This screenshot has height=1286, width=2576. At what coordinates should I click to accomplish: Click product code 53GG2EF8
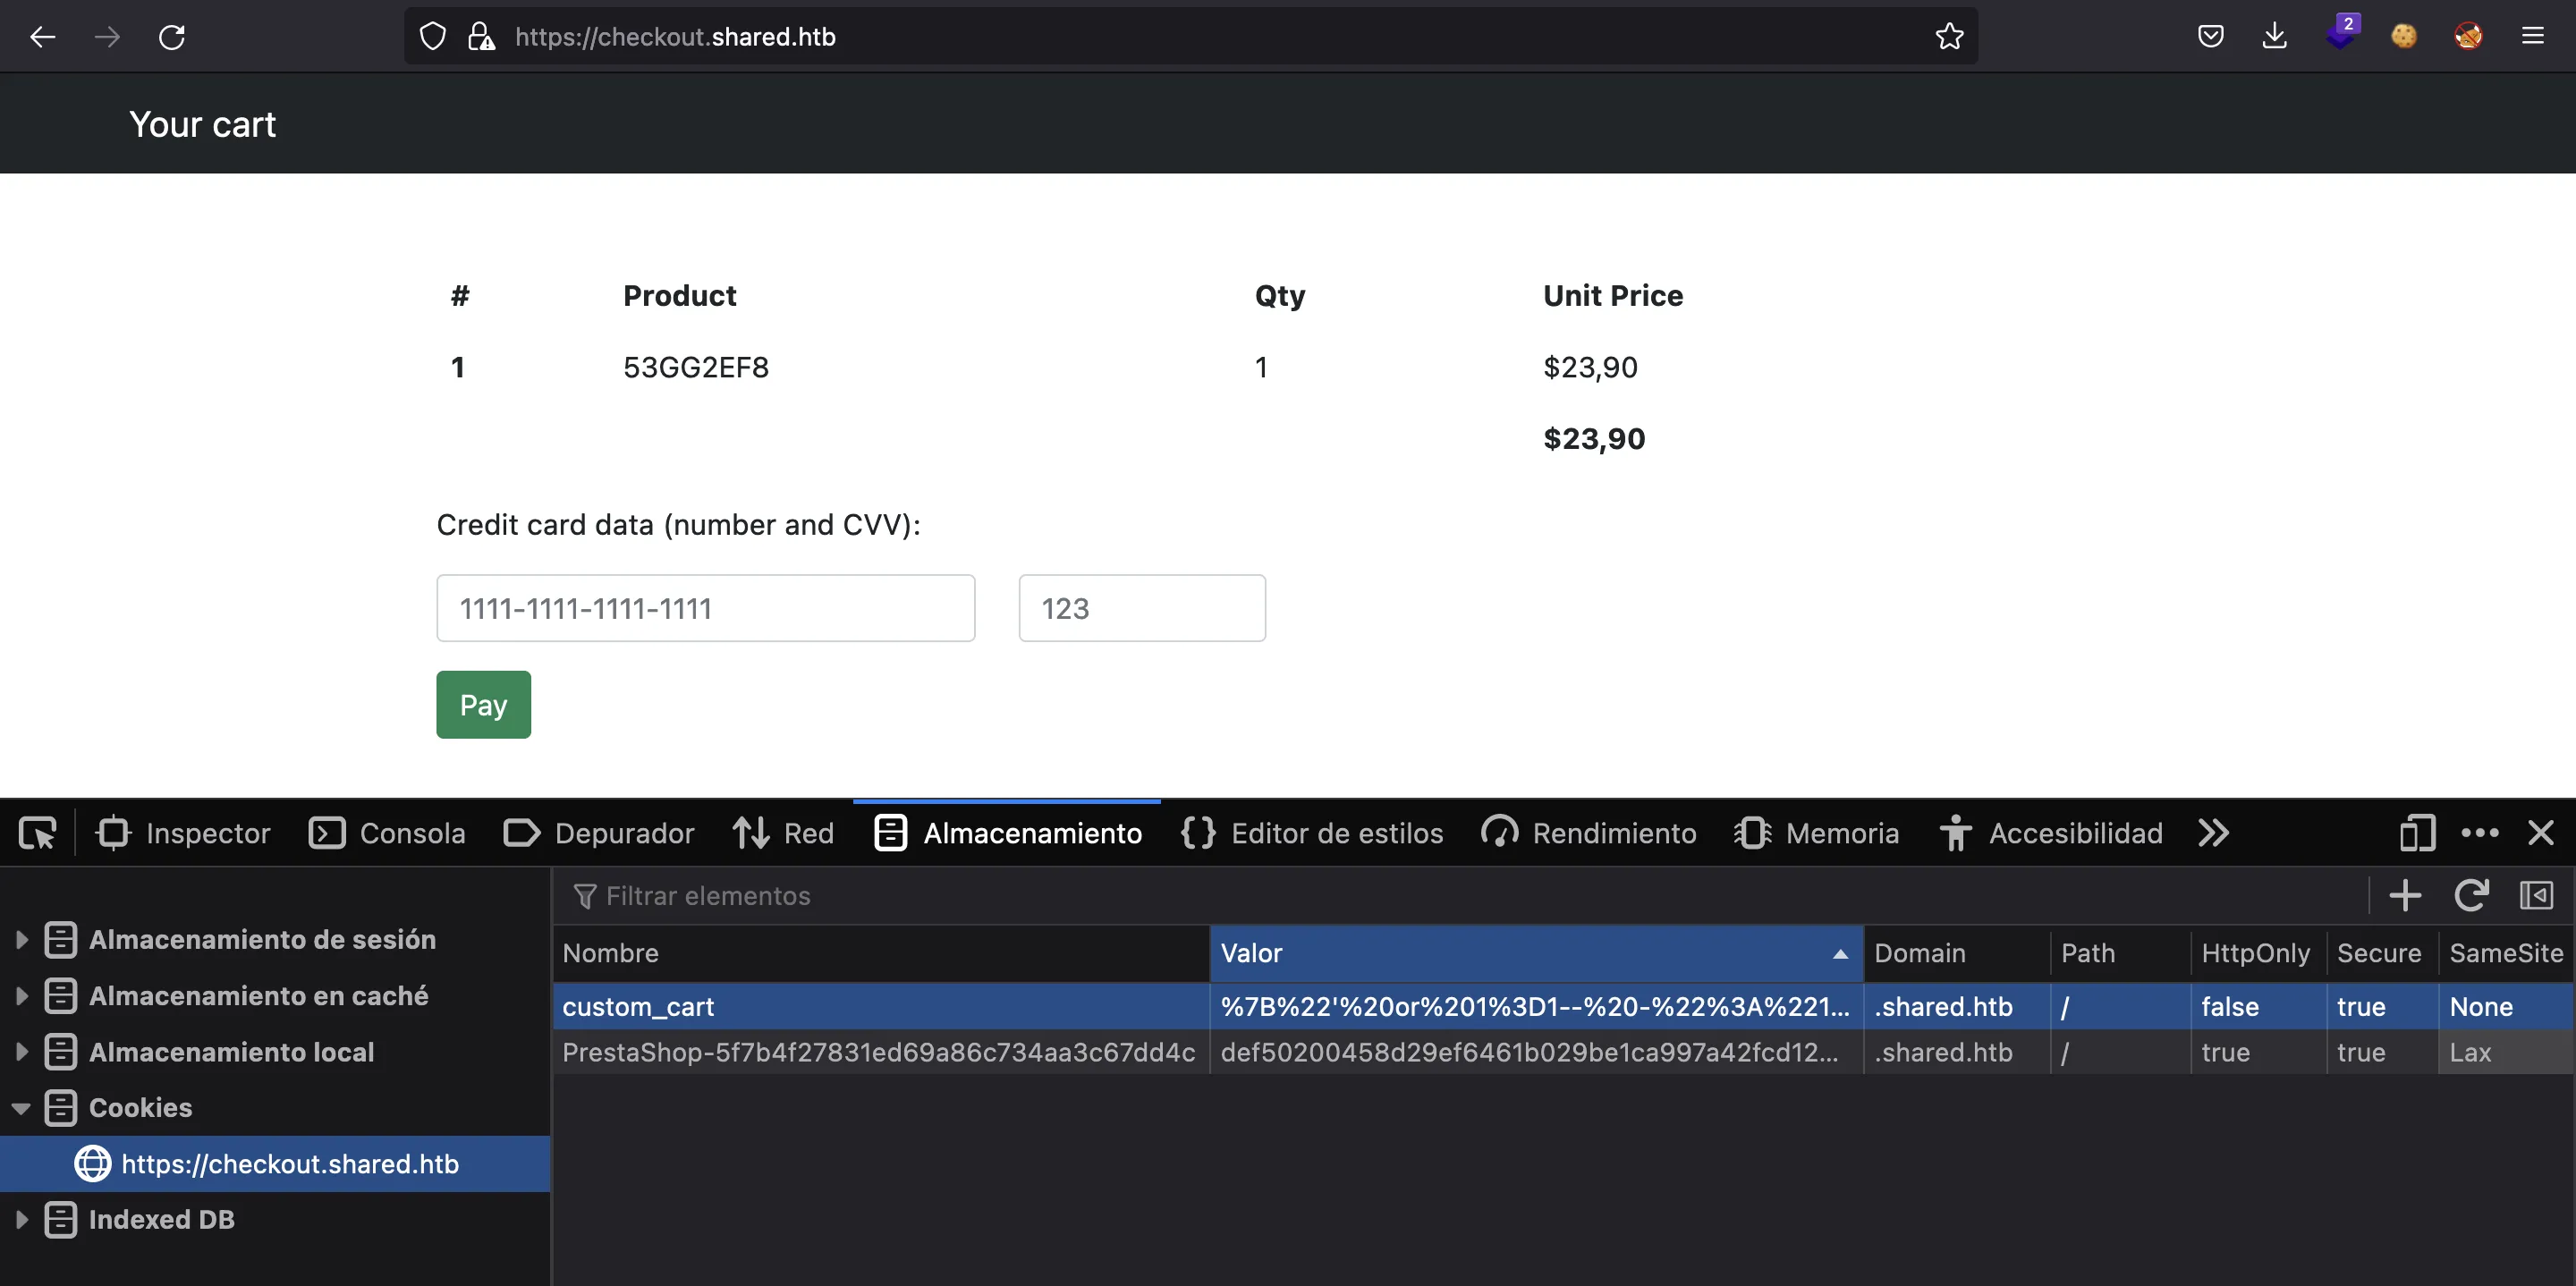(696, 367)
